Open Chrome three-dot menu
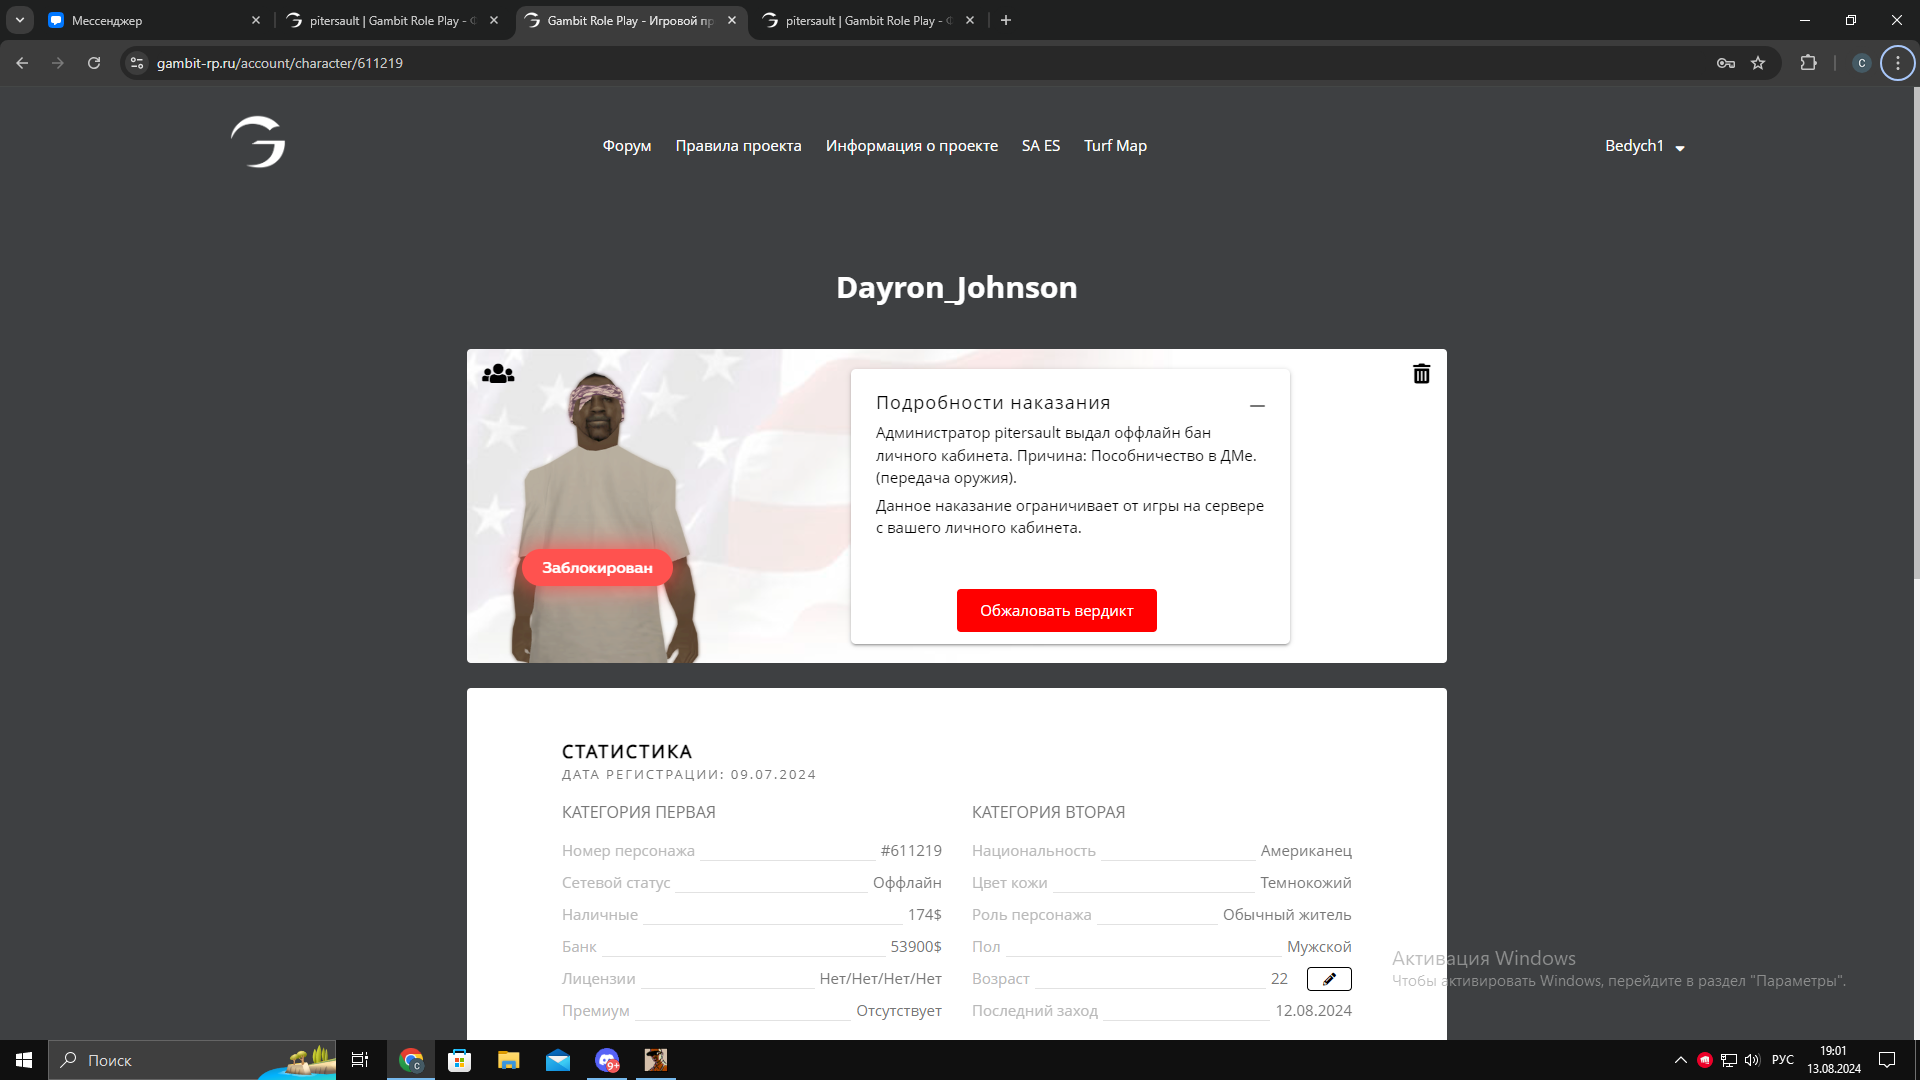The width and height of the screenshot is (1920, 1080). click(1897, 63)
